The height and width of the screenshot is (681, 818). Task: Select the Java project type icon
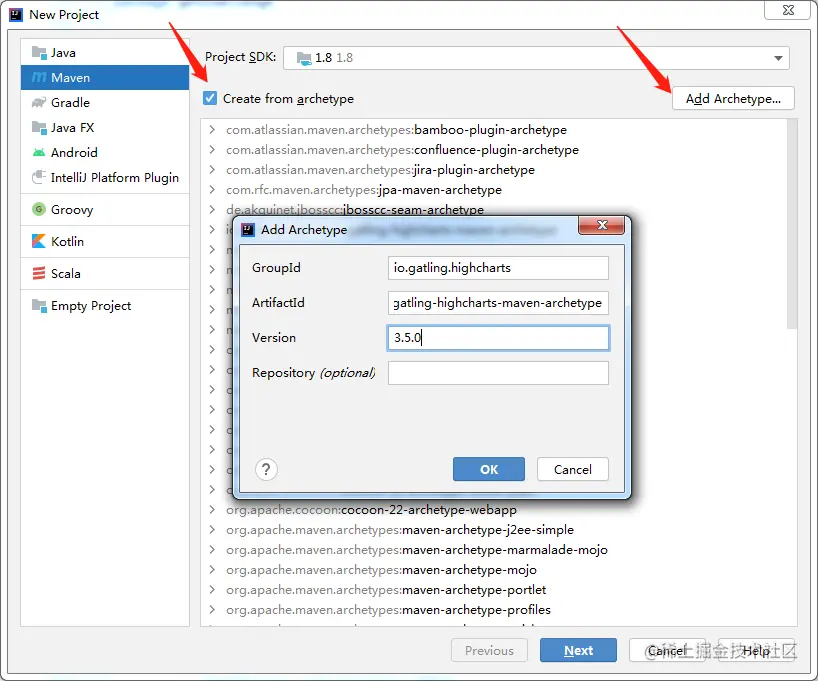[39, 53]
